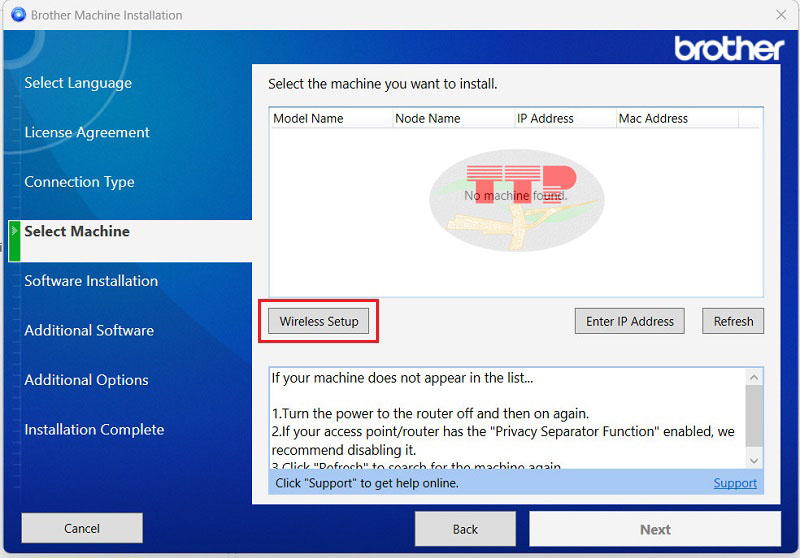
Task: Click the Cancel button
Action: [82, 528]
